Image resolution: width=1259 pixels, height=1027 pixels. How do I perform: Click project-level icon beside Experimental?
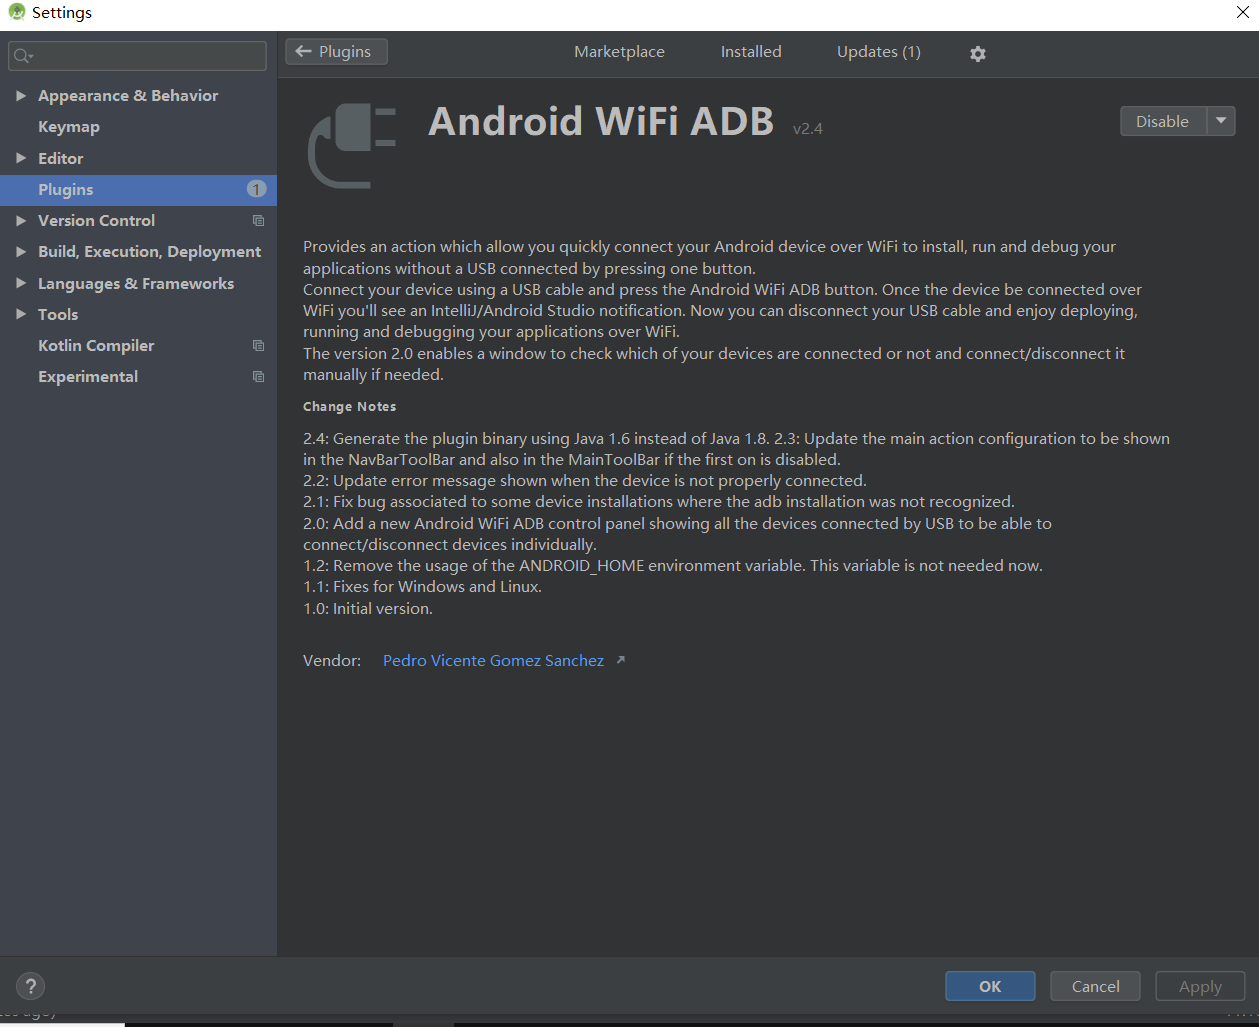259,377
